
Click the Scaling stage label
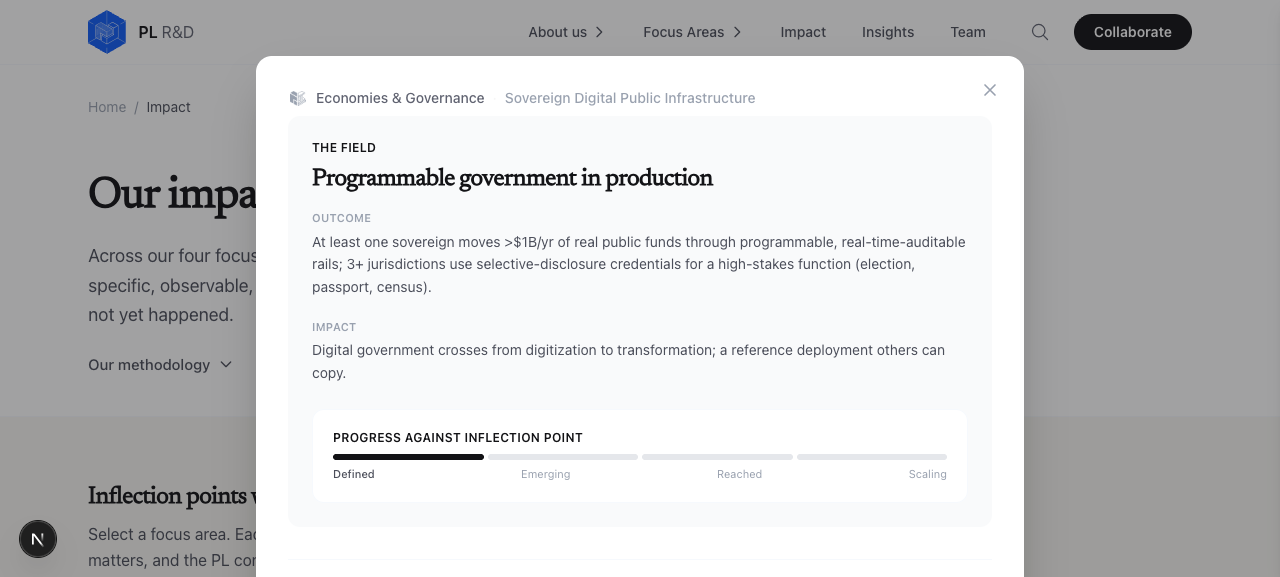[x=928, y=474]
